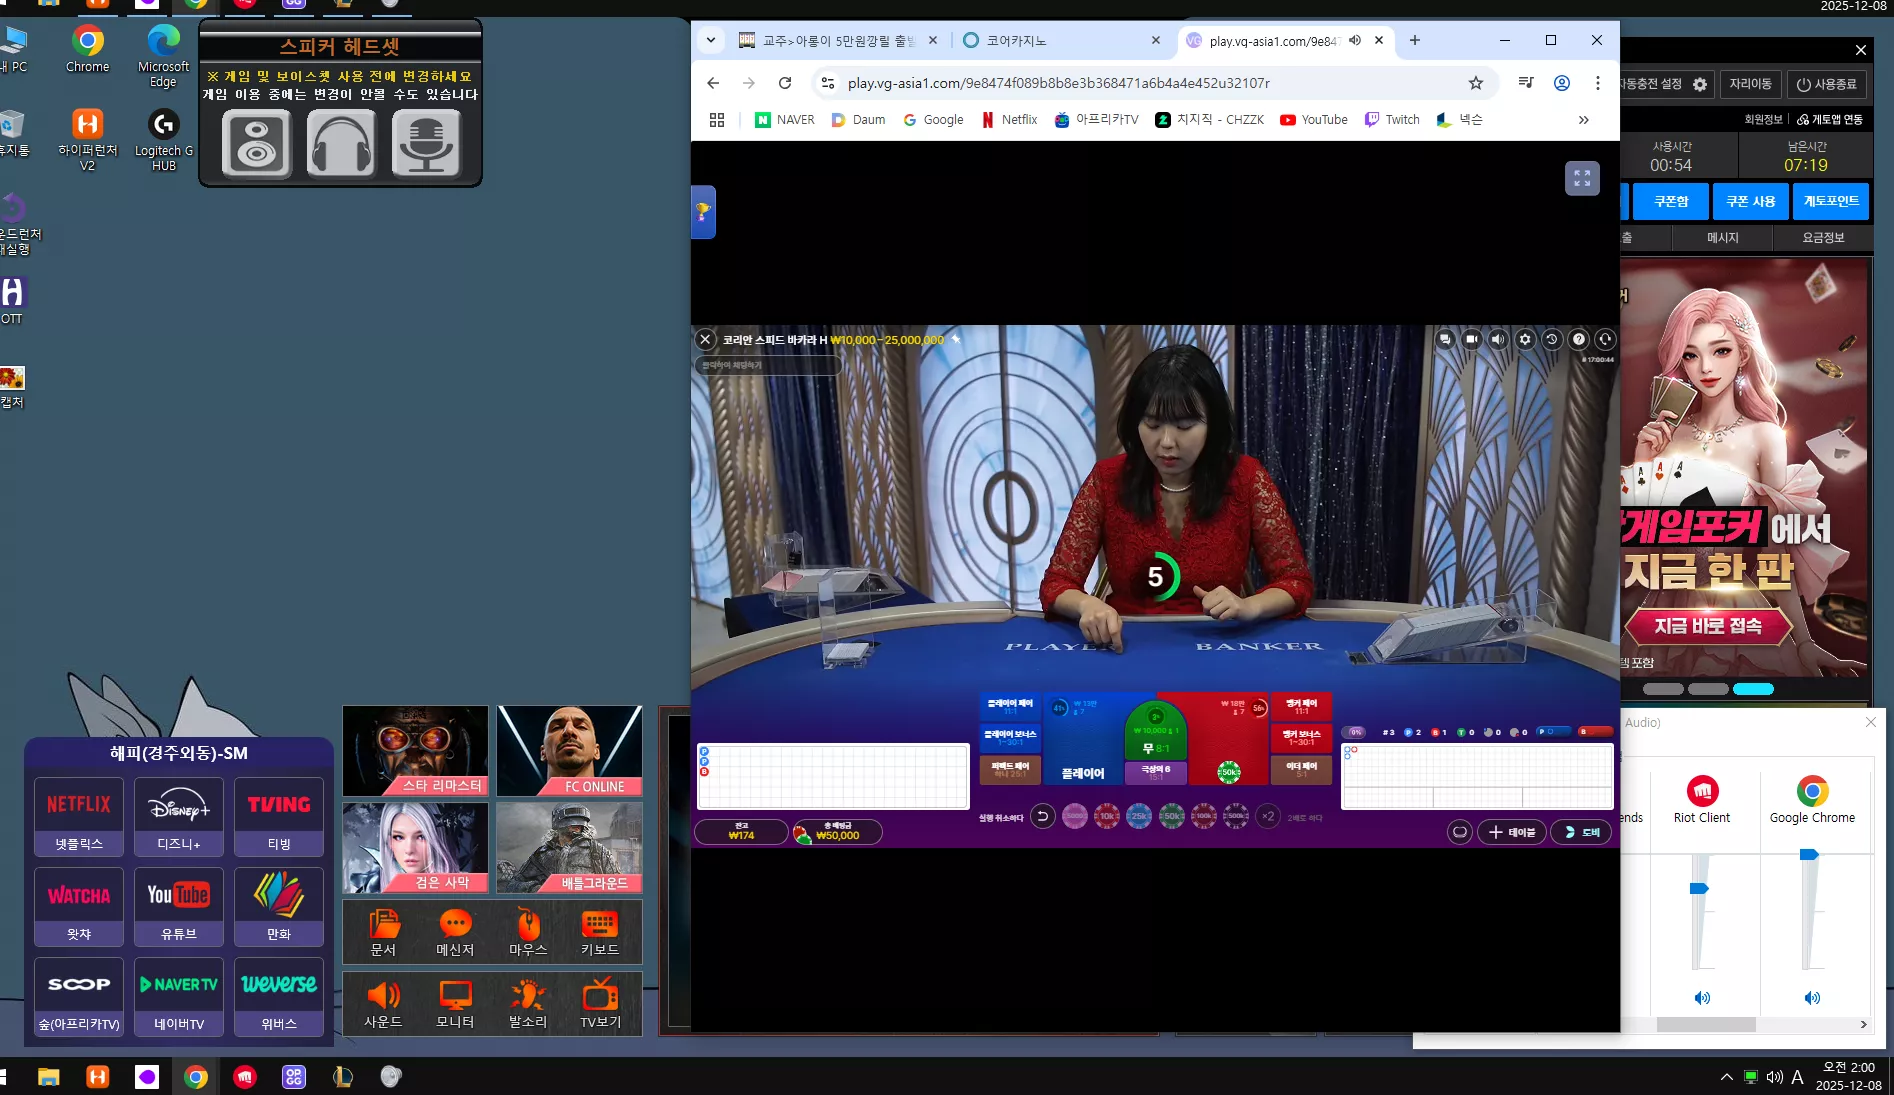Open Chrome profile icon in toolbar
This screenshot has height=1095, width=1894.
[1561, 83]
